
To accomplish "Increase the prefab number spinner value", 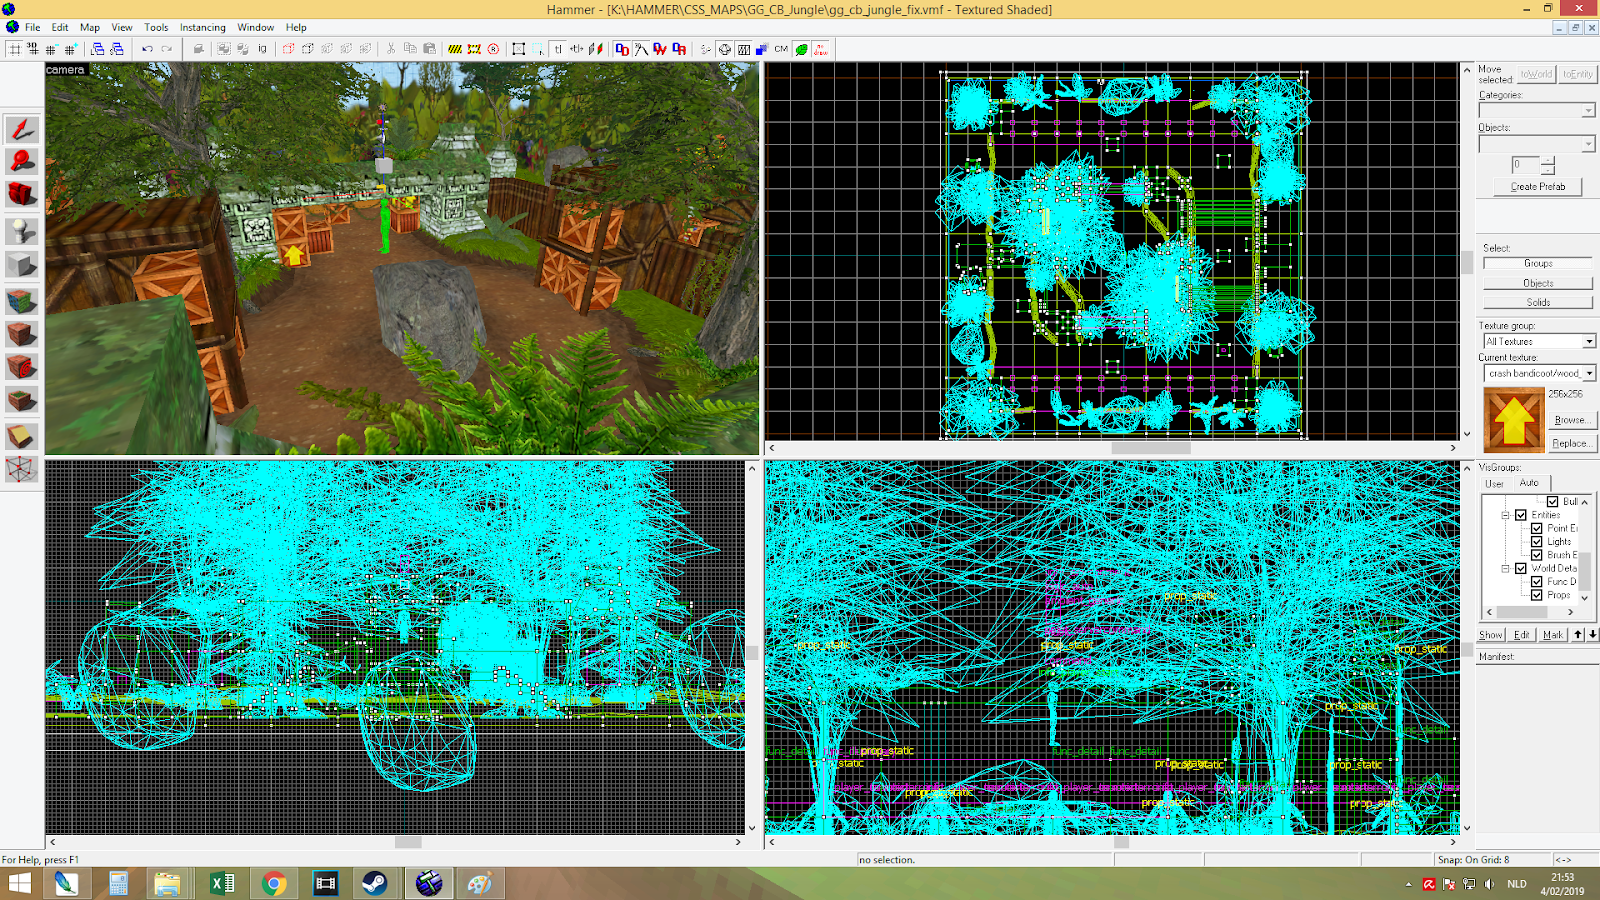I will (1548, 160).
